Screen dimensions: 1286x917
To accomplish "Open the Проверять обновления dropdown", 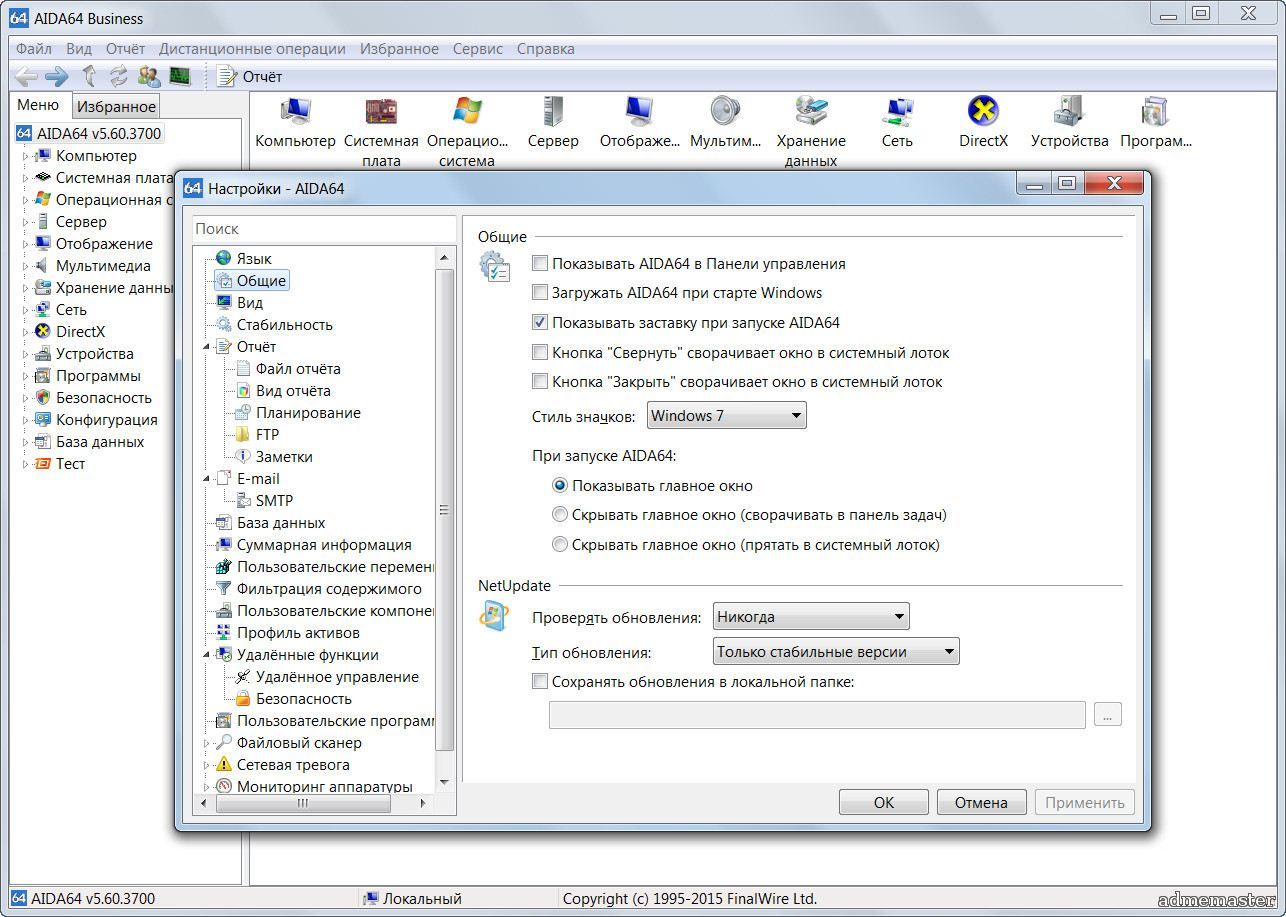I will click(x=810, y=617).
